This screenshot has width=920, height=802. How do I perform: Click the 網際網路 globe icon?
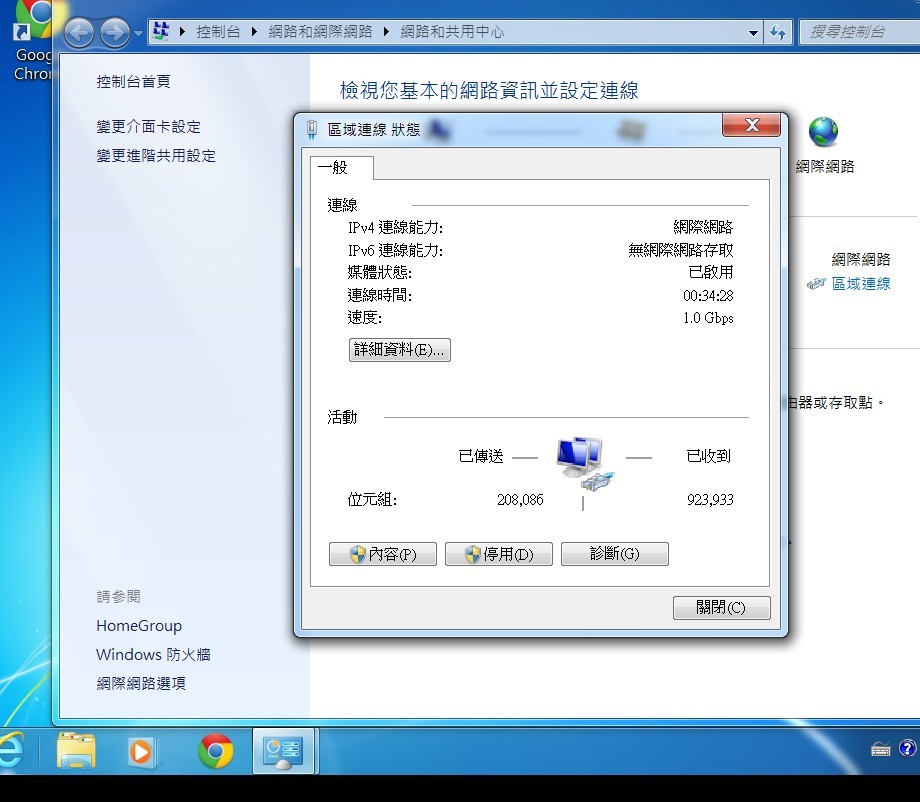(x=823, y=131)
